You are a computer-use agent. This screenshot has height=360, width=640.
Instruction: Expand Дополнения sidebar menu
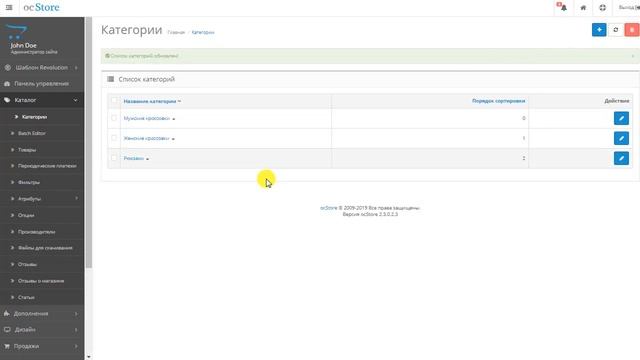tap(42, 313)
